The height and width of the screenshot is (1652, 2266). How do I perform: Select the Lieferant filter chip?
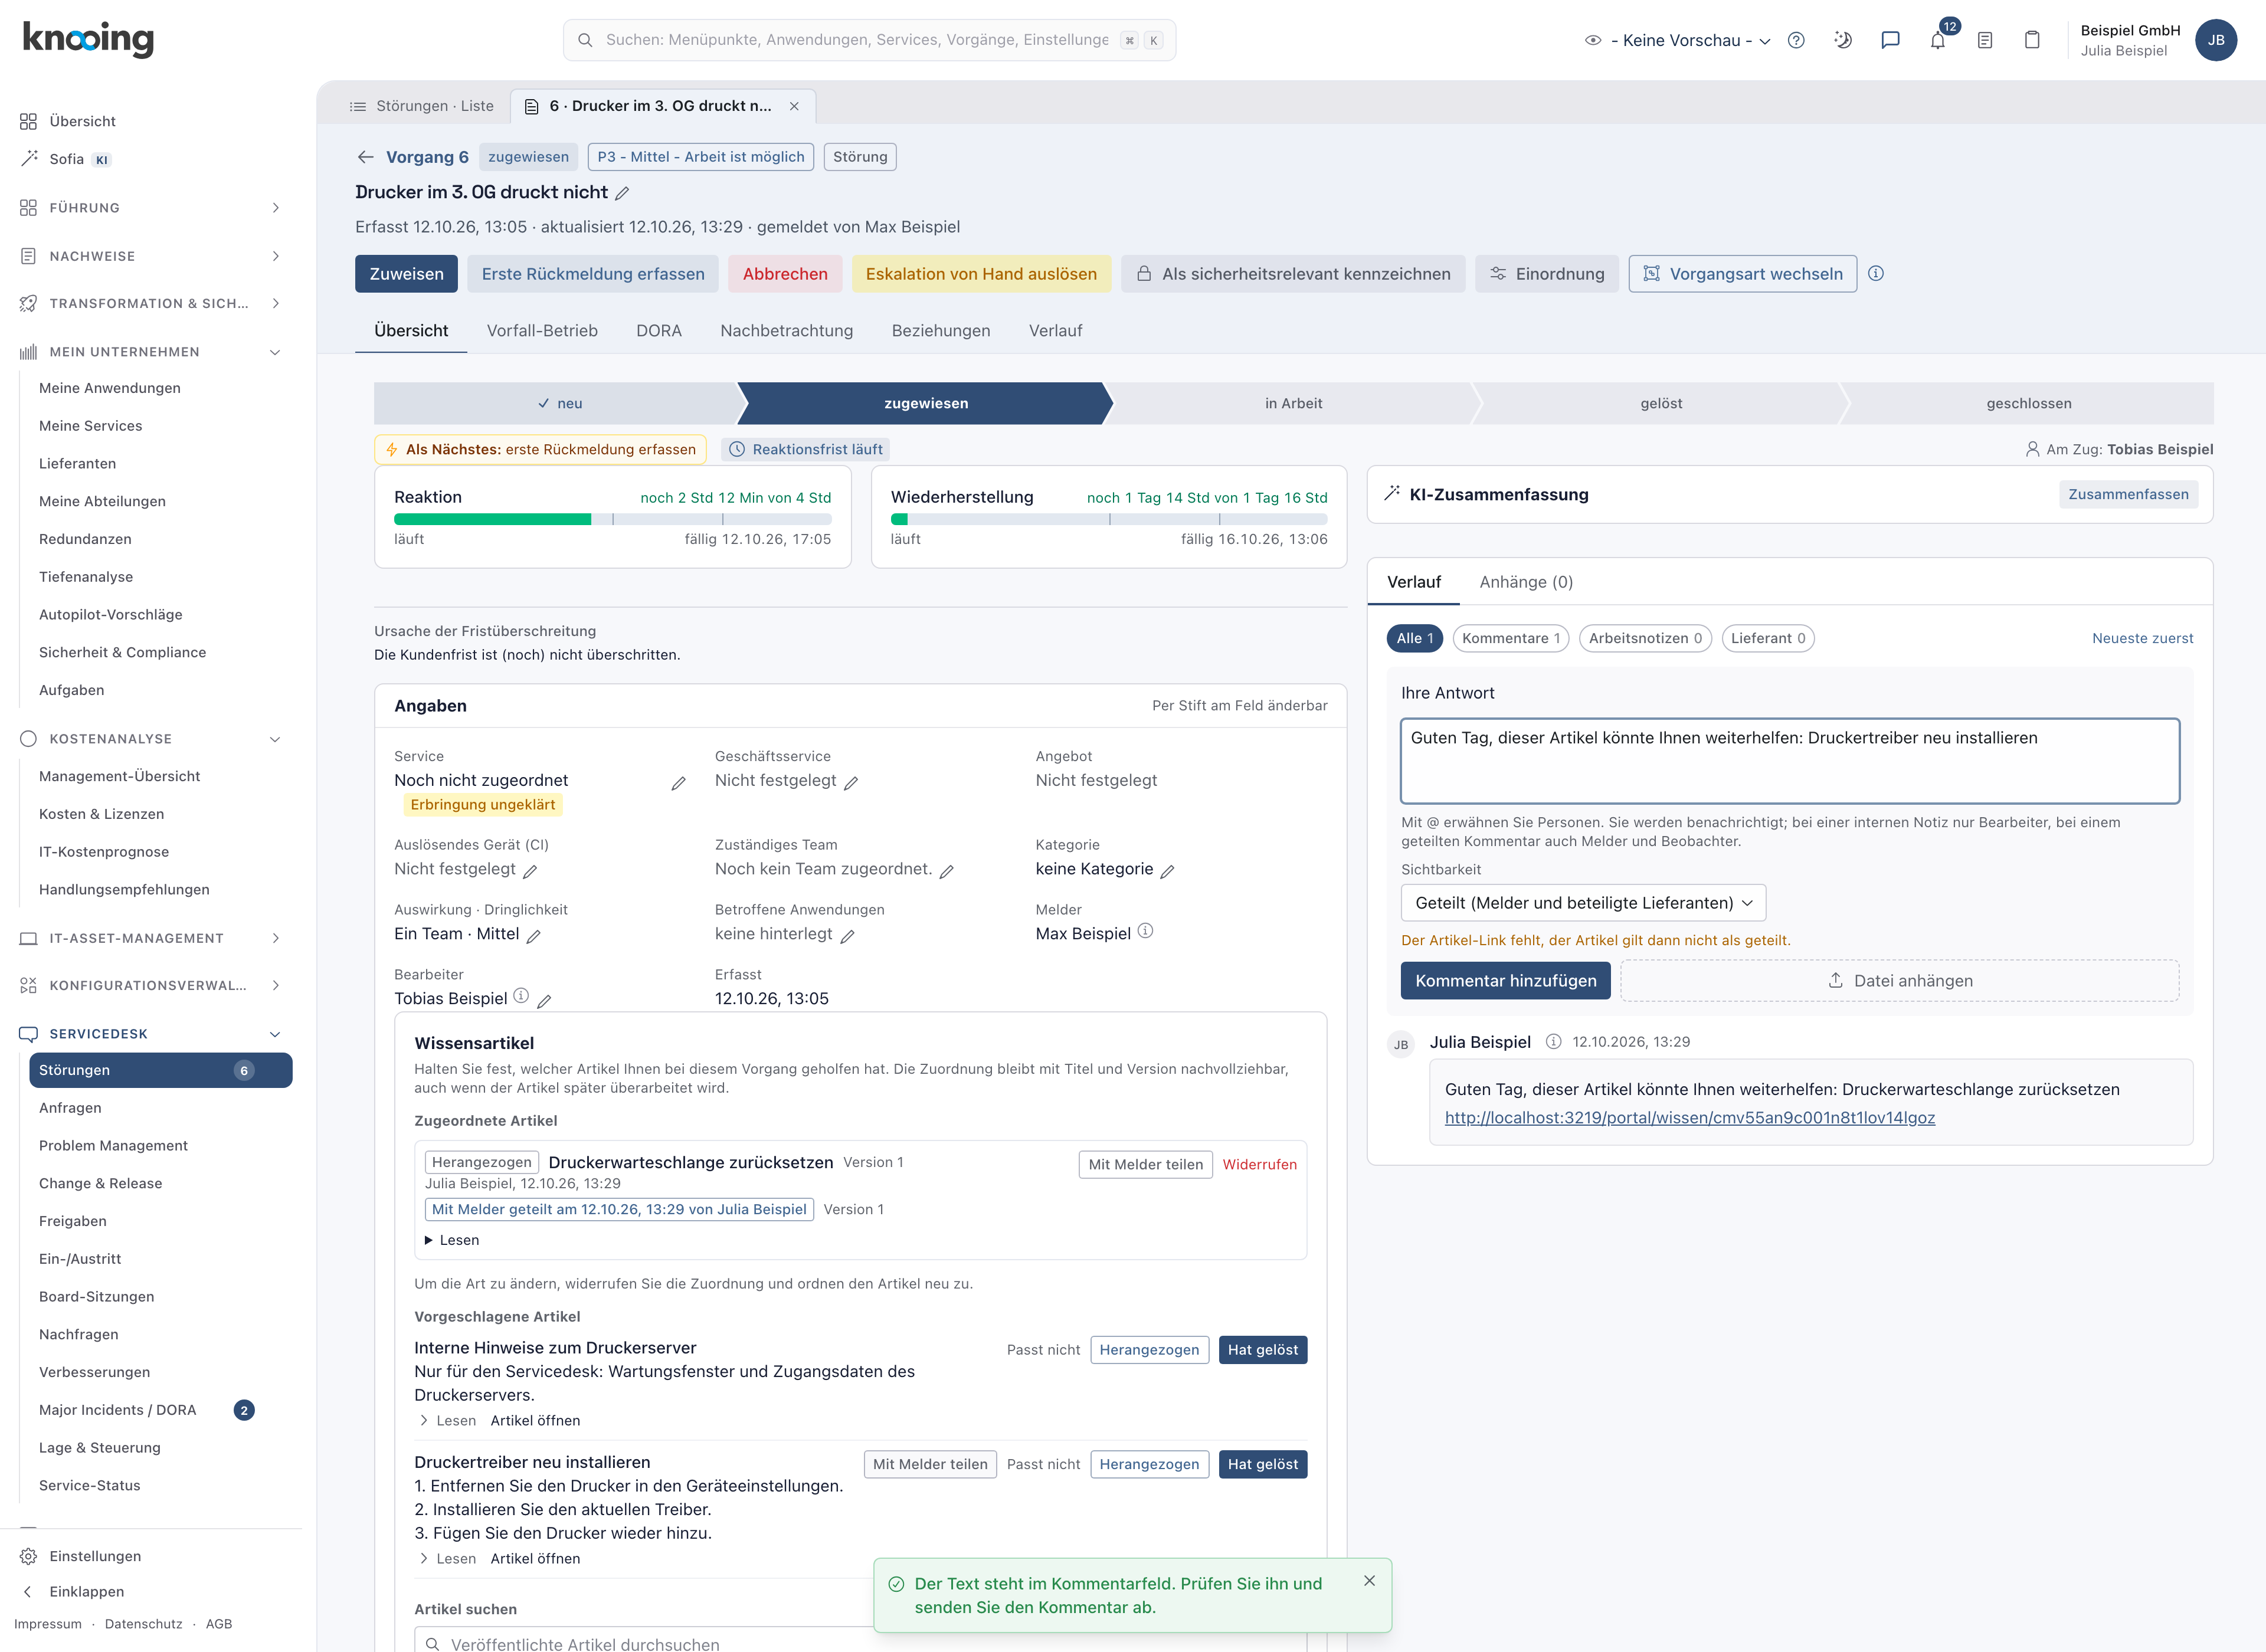pyautogui.click(x=1768, y=638)
